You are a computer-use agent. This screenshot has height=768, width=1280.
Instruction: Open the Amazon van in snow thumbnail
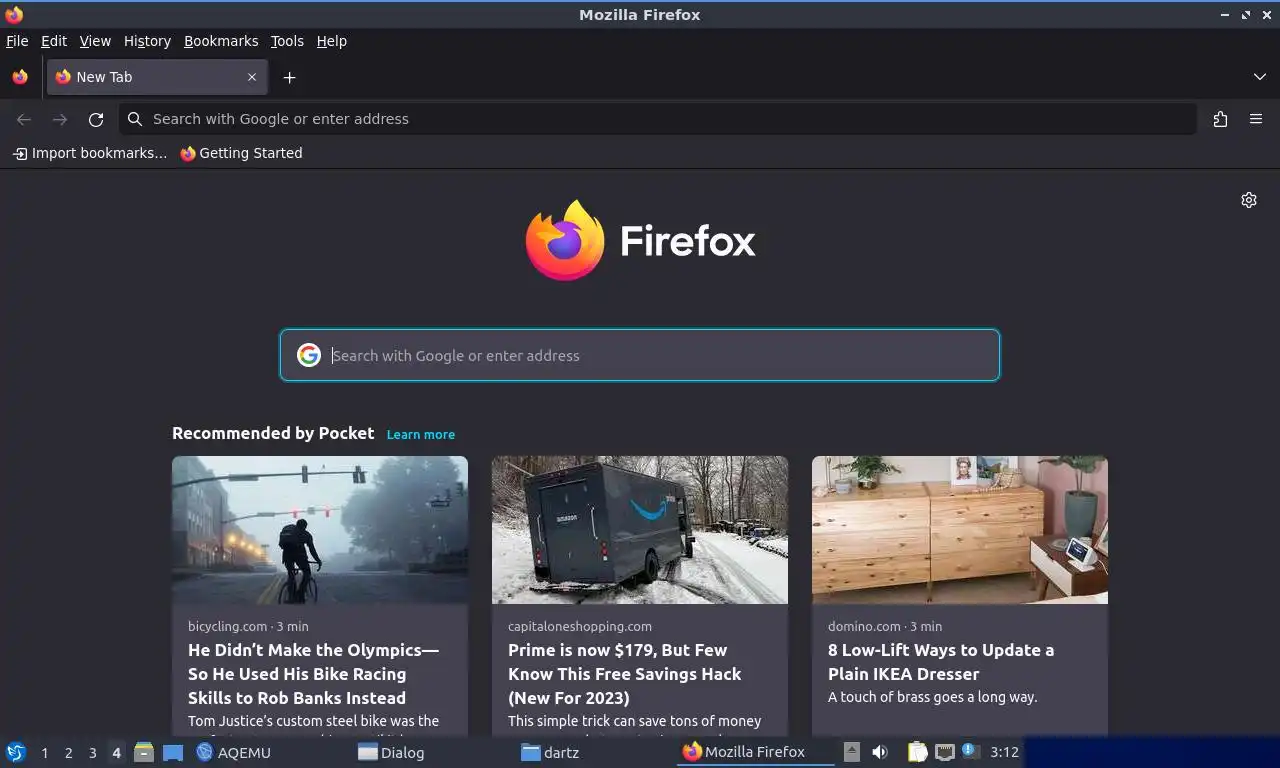pos(640,530)
